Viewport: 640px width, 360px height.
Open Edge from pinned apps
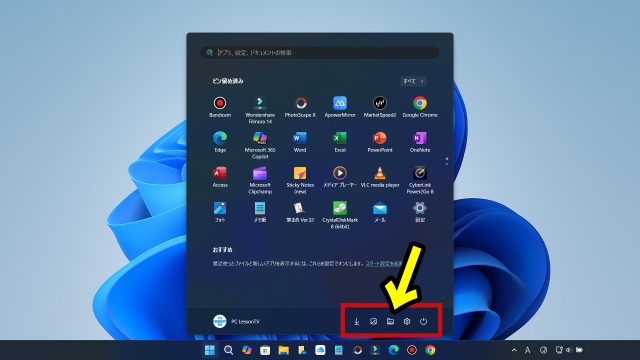(220, 142)
